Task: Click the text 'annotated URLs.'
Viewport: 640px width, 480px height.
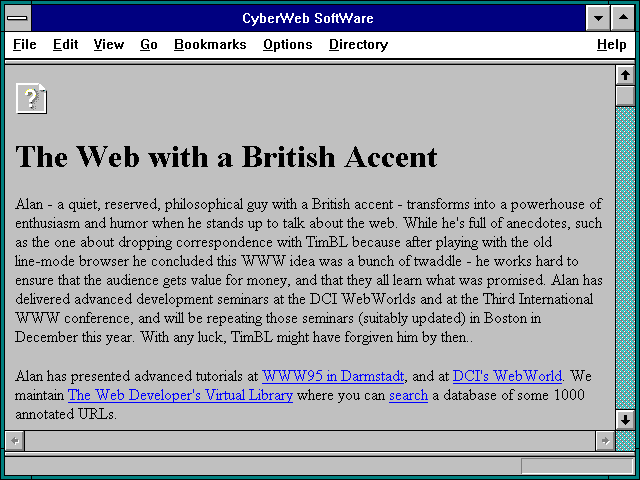Action: click(x=66, y=414)
